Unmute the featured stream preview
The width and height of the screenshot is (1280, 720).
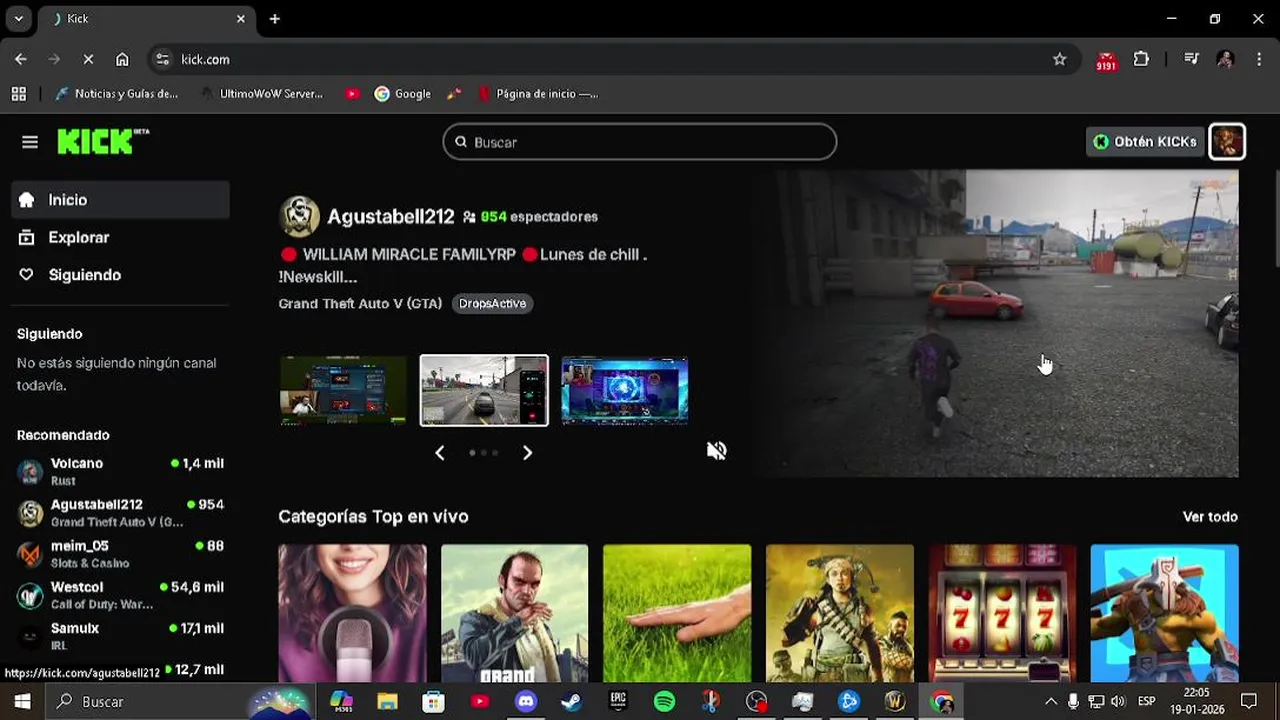tap(716, 451)
